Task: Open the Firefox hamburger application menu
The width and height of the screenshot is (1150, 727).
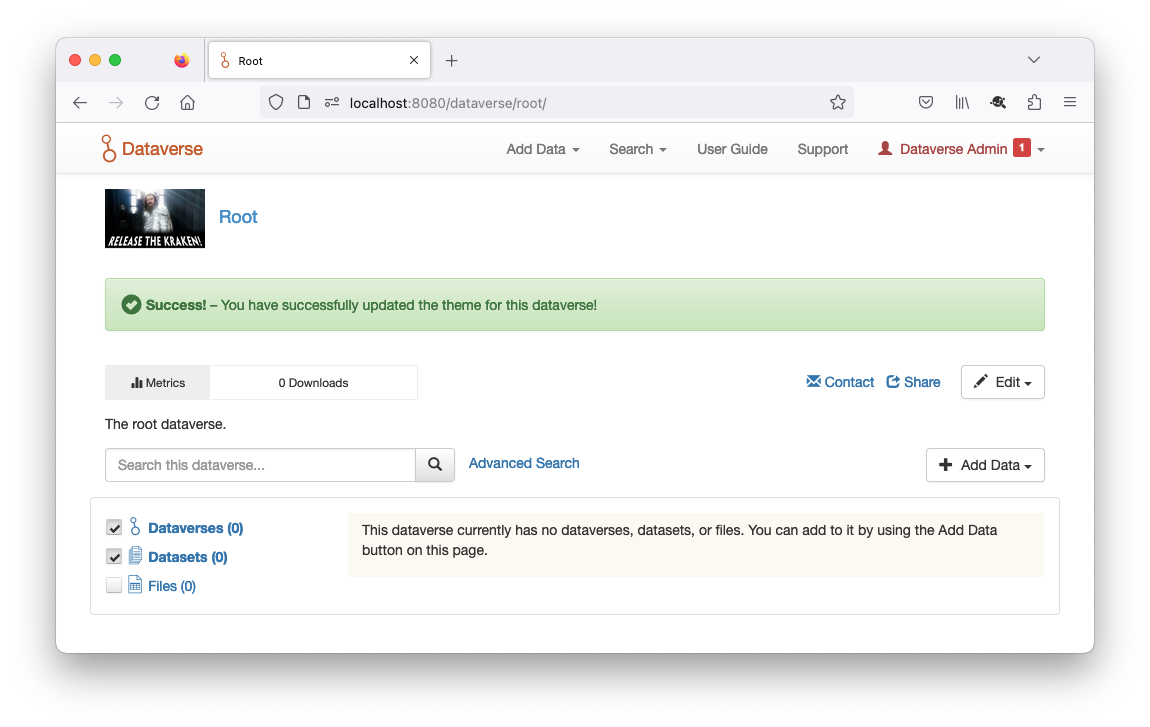Action: (x=1069, y=102)
